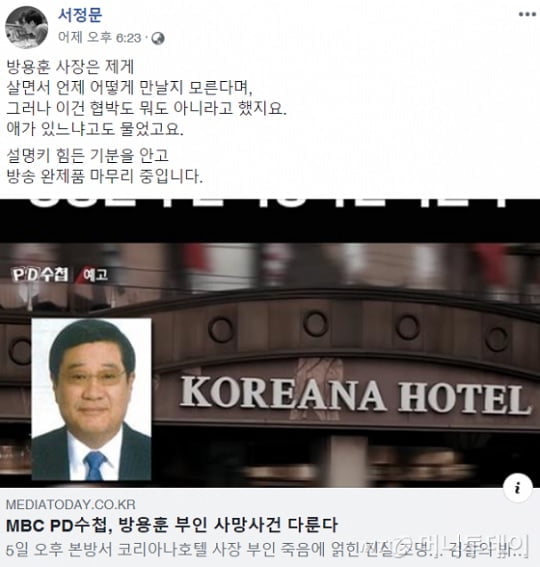Click the globe public-audience icon
The image size is (540, 567).
pos(158,38)
